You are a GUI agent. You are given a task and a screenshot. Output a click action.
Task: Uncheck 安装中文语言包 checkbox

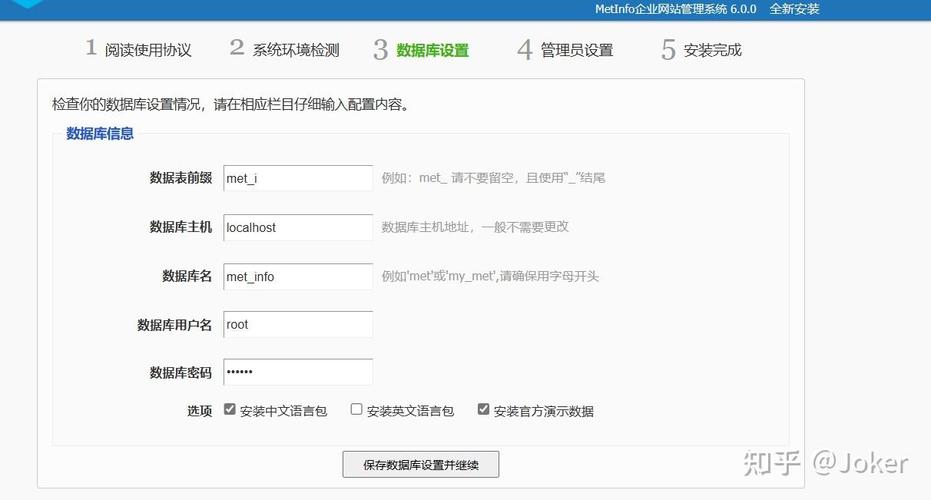pyautogui.click(x=230, y=410)
